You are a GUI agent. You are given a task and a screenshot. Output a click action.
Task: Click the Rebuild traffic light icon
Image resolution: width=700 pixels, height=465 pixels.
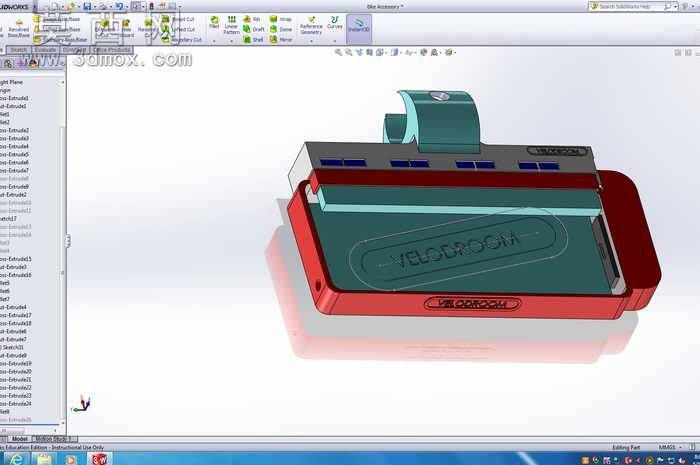coord(151,6)
